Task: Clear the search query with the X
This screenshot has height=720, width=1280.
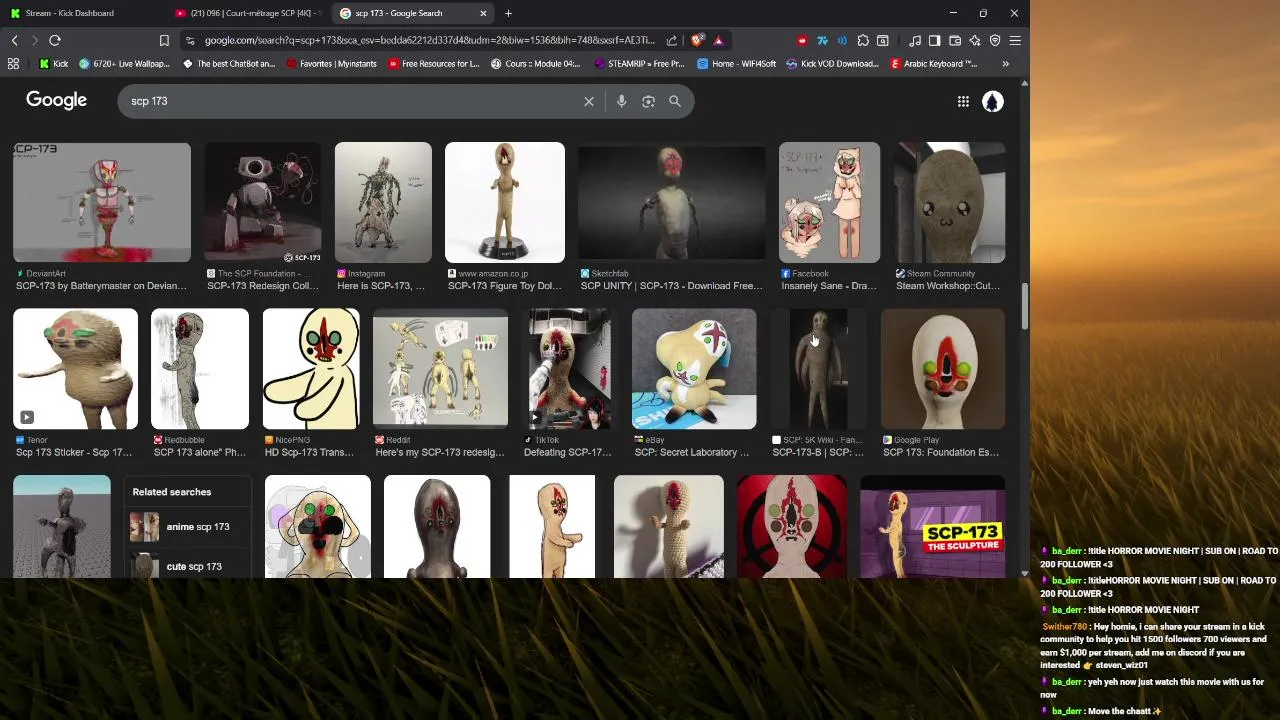Action: (x=589, y=101)
